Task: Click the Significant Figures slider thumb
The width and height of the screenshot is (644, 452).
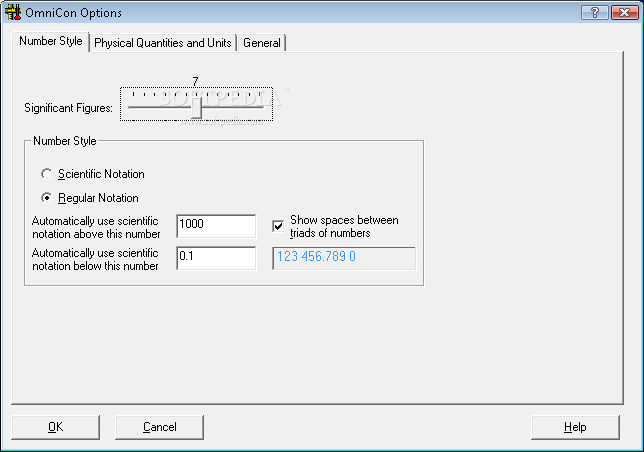Action: (x=197, y=108)
